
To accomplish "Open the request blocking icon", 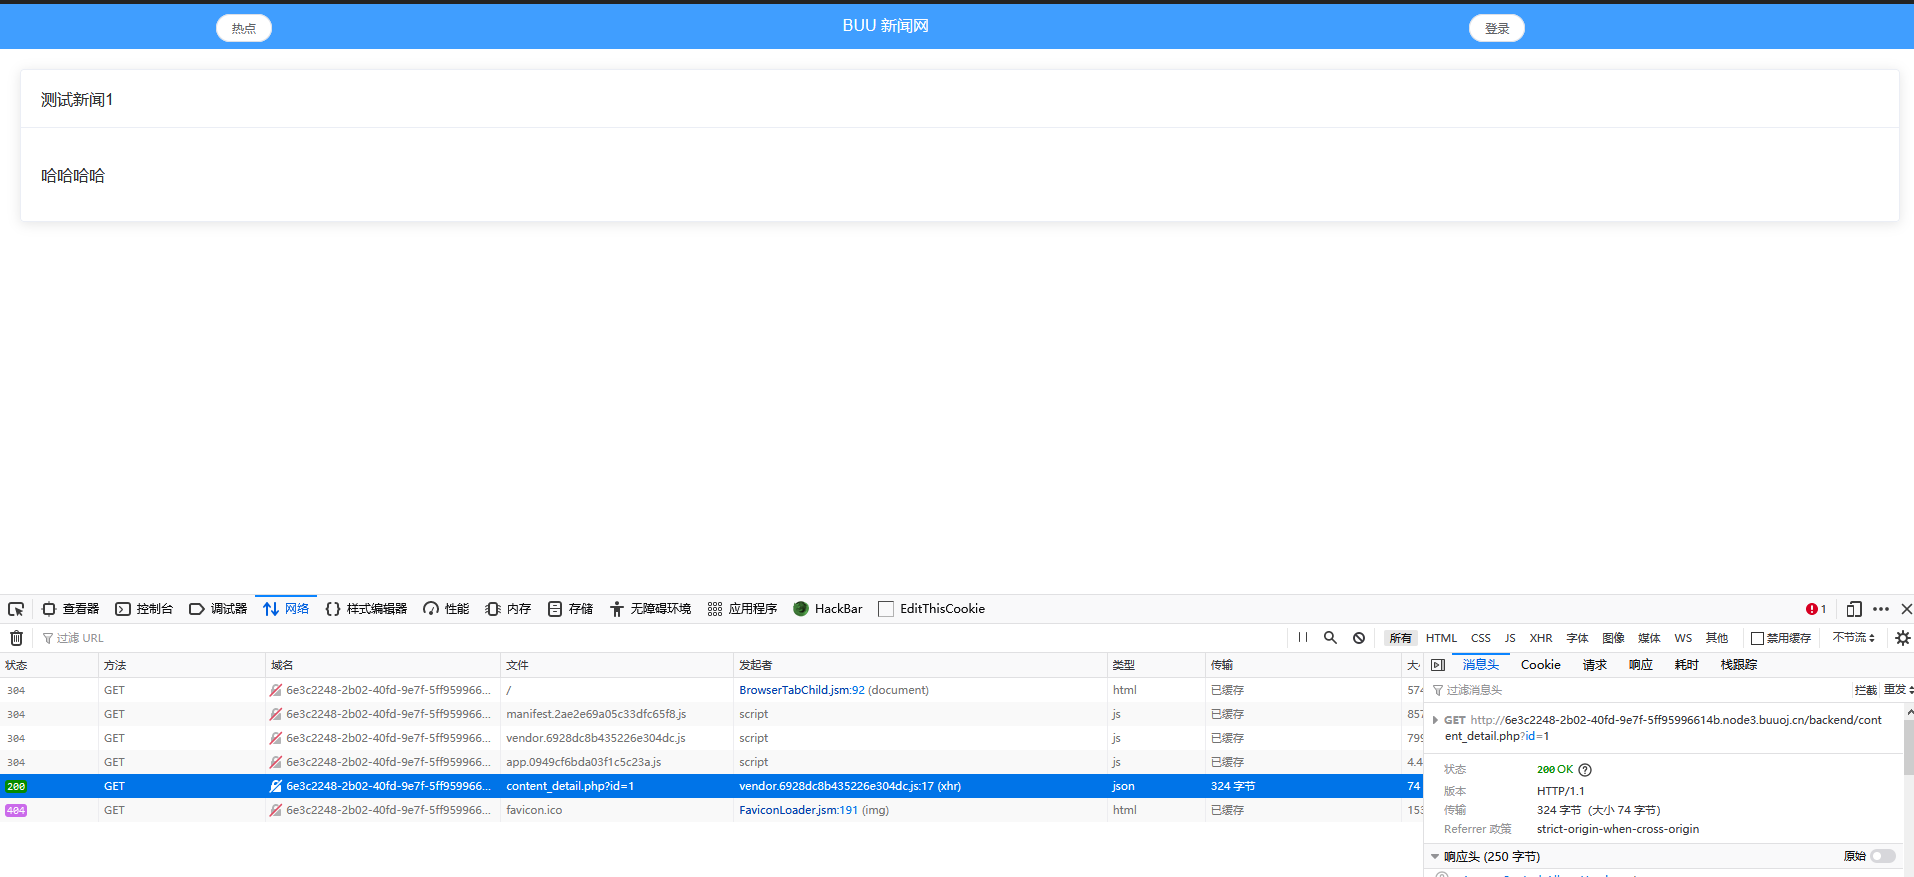I will (x=1359, y=638).
